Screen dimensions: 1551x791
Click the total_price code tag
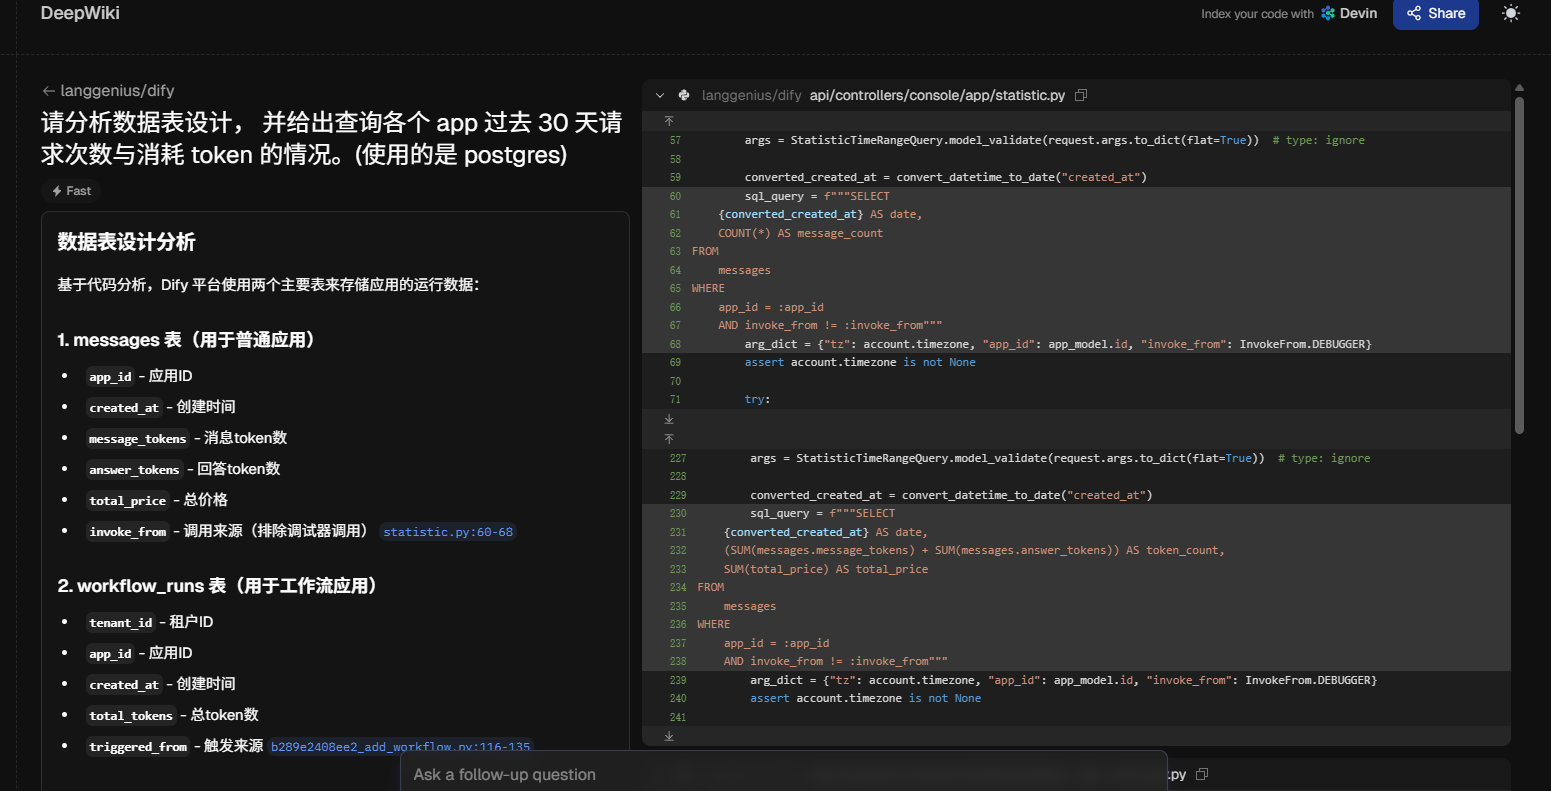click(127, 501)
